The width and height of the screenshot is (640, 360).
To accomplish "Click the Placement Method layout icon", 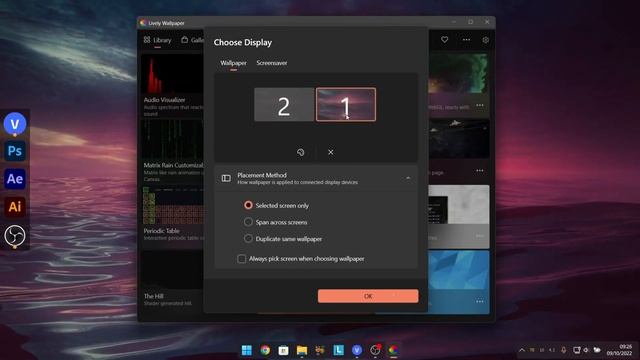I will click(x=226, y=178).
